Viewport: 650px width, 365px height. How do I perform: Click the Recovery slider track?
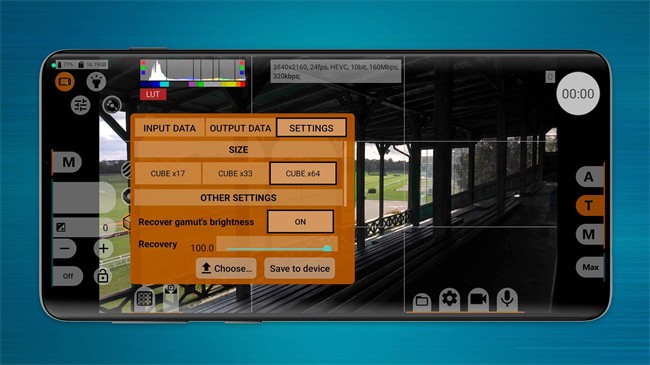coord(277,248)
